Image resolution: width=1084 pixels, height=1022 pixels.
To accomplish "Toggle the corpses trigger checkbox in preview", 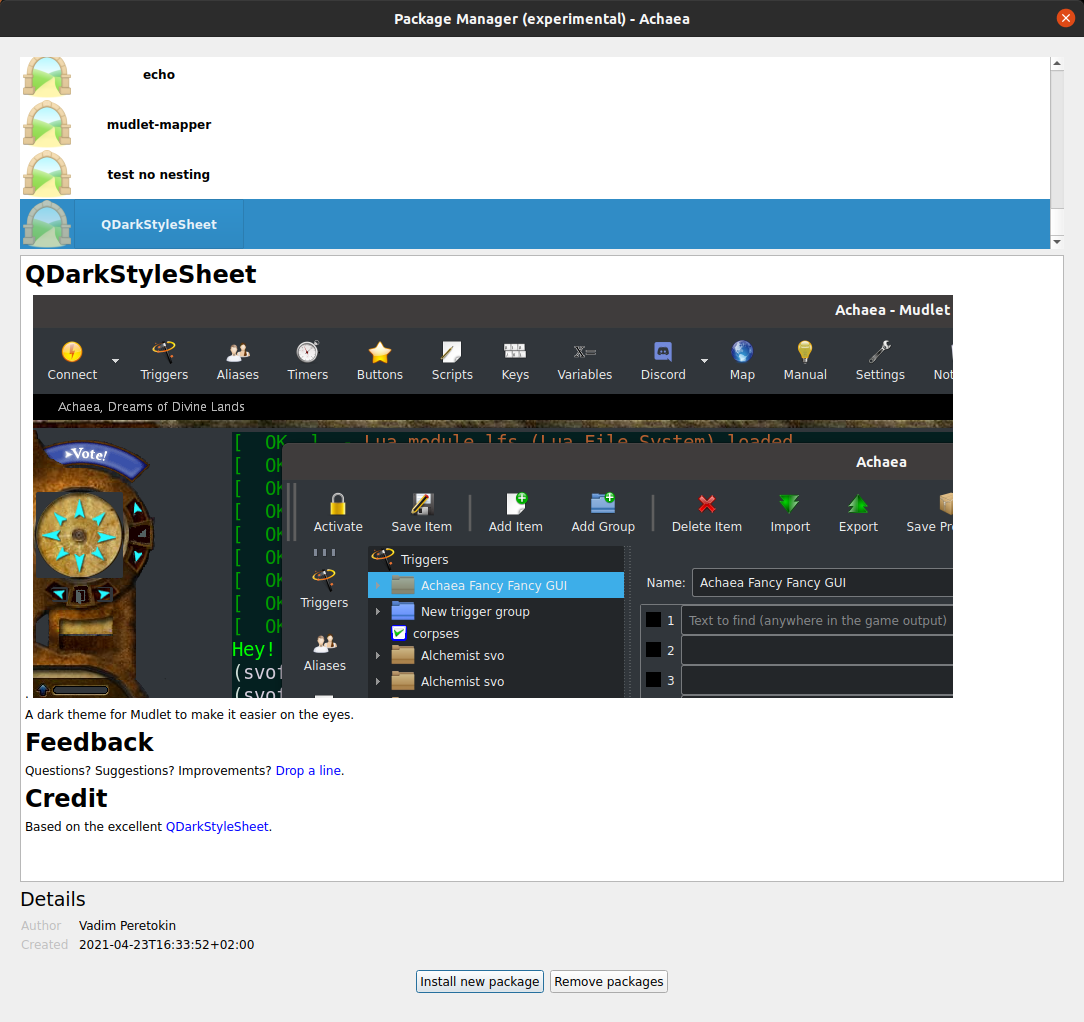I will pos(399,633).
